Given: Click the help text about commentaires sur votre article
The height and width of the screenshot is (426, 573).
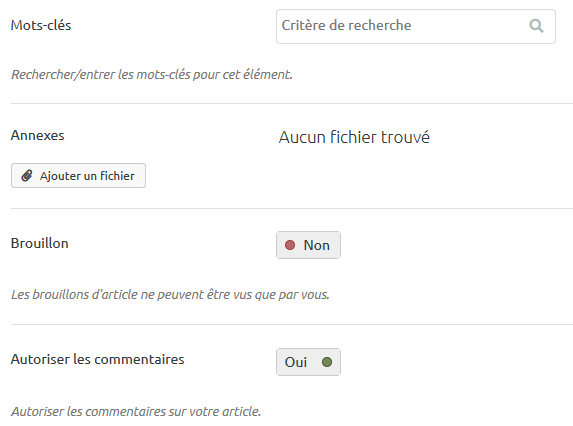Looking at the screenshot, I should [136, 411].
